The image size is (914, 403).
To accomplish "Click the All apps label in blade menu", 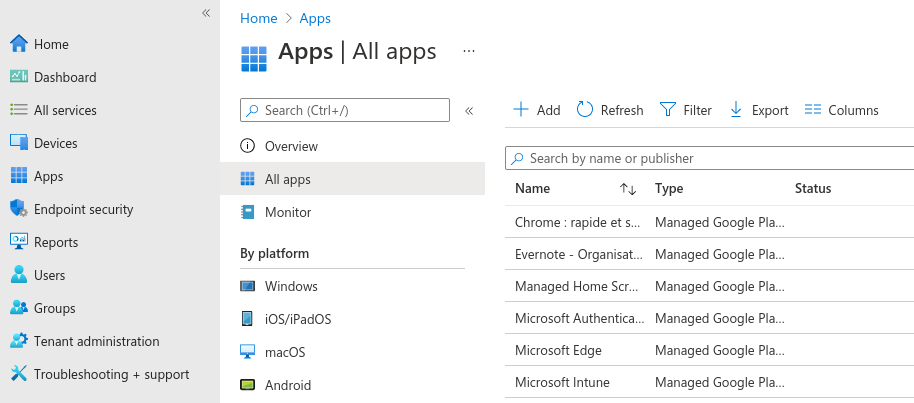I will pyautogui.click(x=288, y=179).
